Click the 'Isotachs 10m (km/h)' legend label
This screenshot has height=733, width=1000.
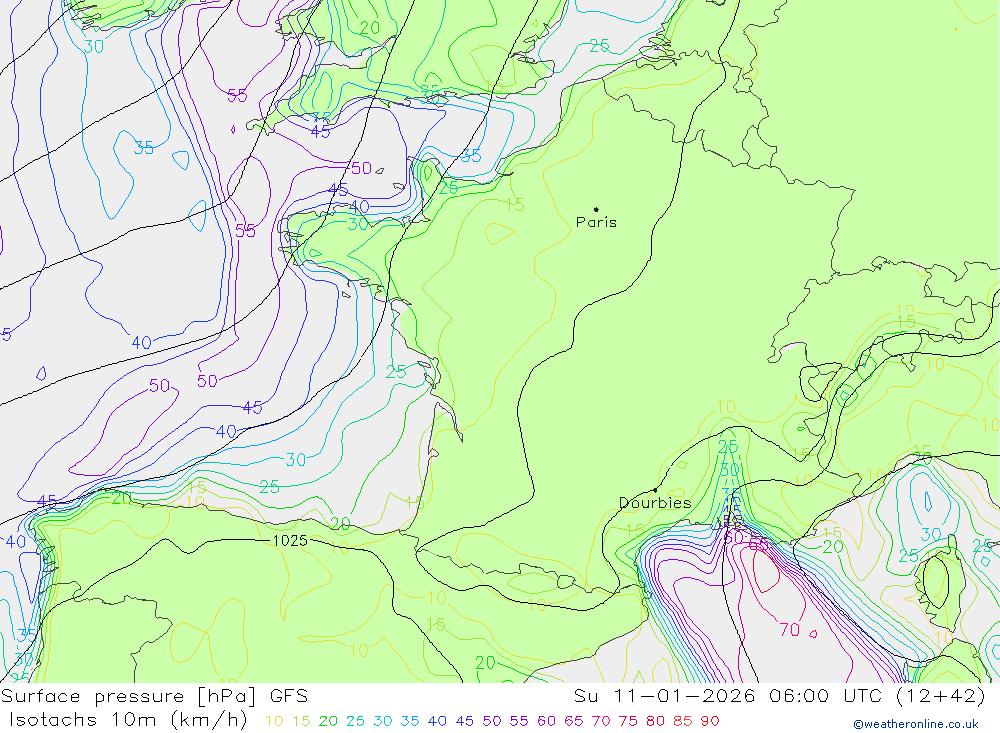(x=128, y=720)
